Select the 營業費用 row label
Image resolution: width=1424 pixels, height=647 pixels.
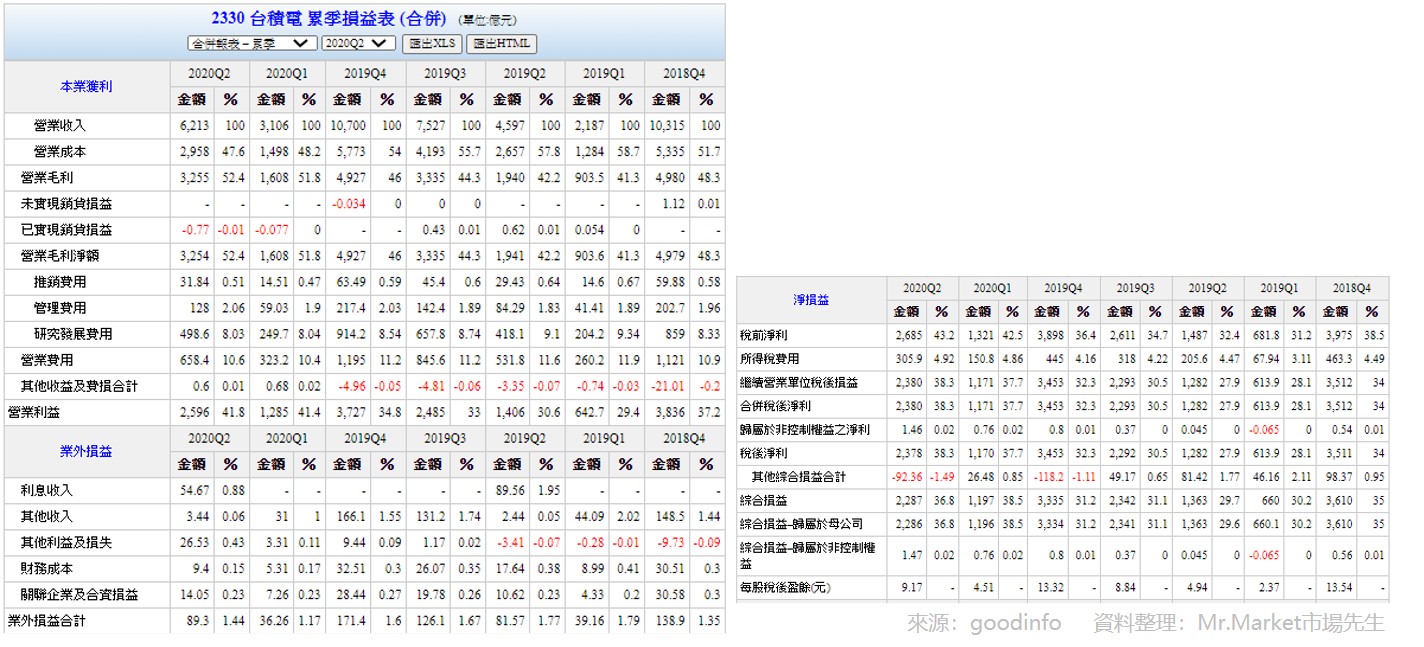[x=47, y=360]
